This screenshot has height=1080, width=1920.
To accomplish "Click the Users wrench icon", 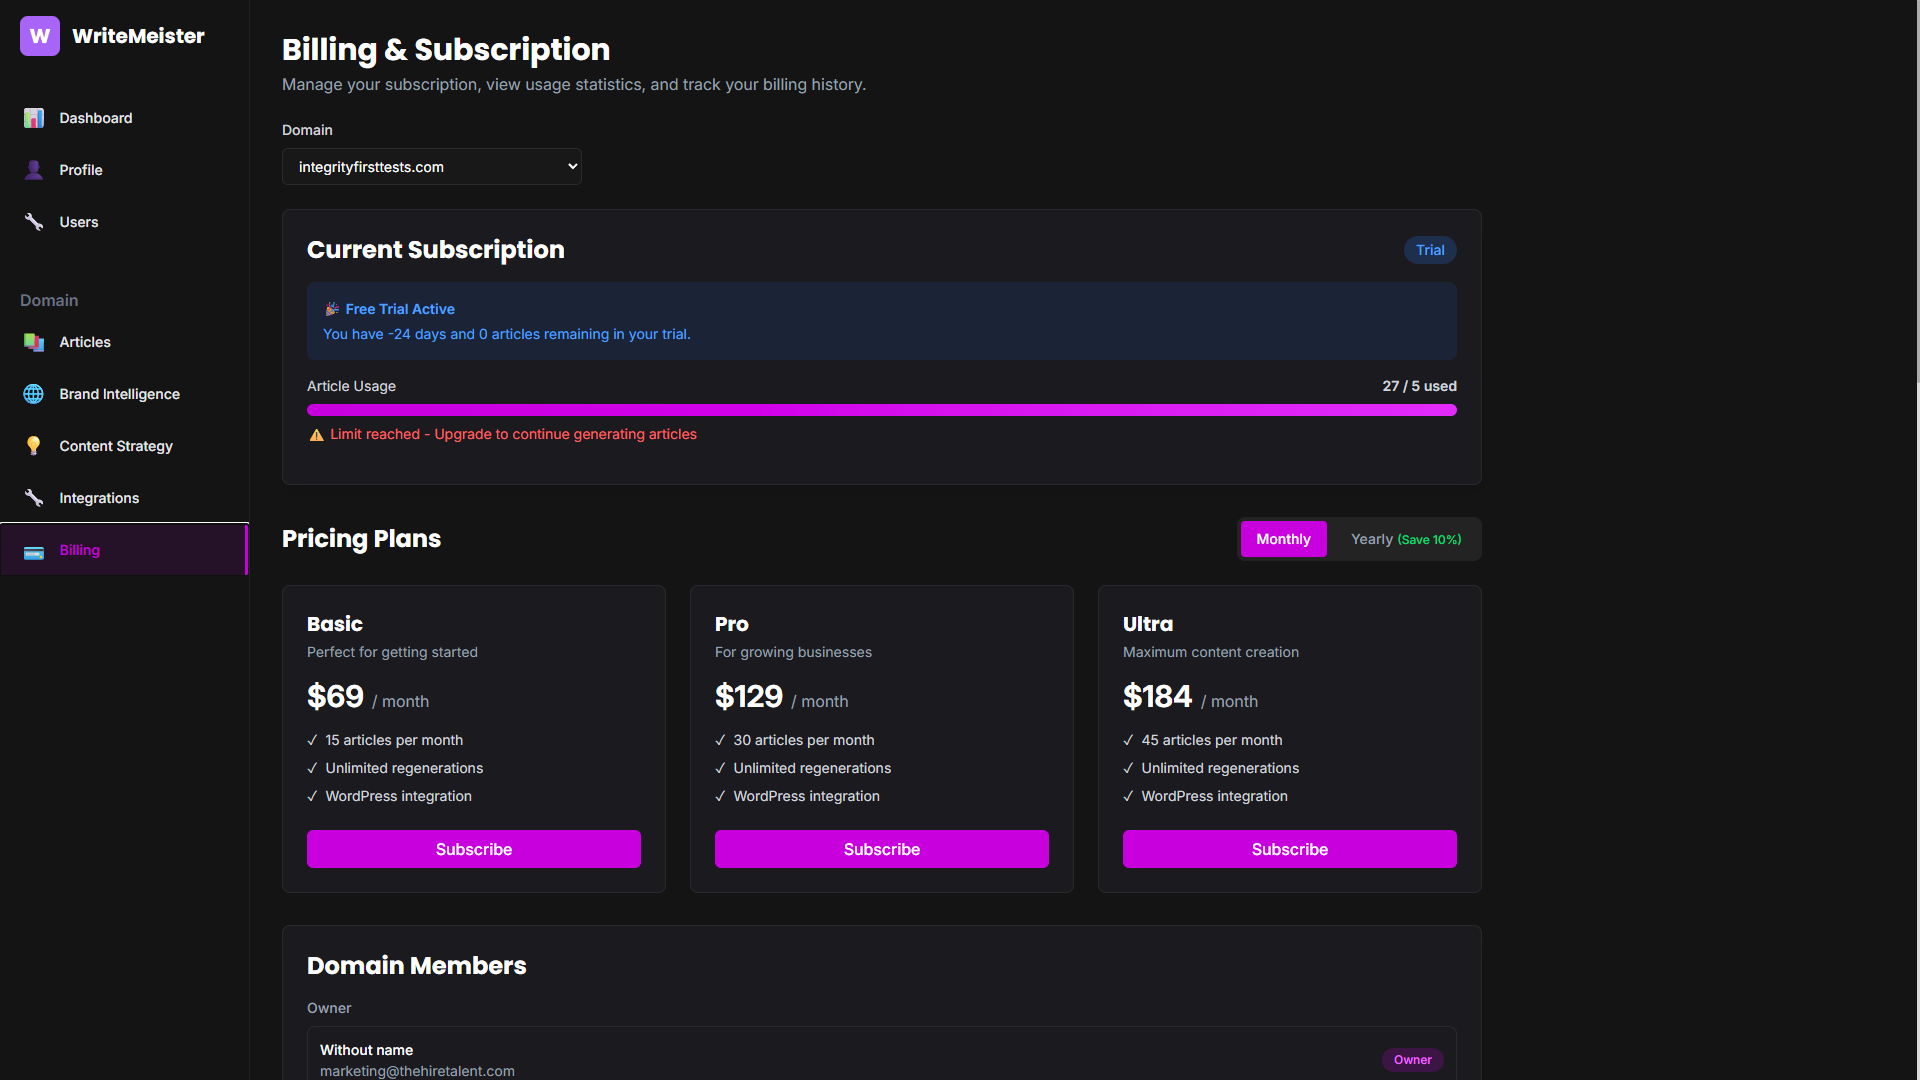I will pyautogui.click(x=34, y=222).
